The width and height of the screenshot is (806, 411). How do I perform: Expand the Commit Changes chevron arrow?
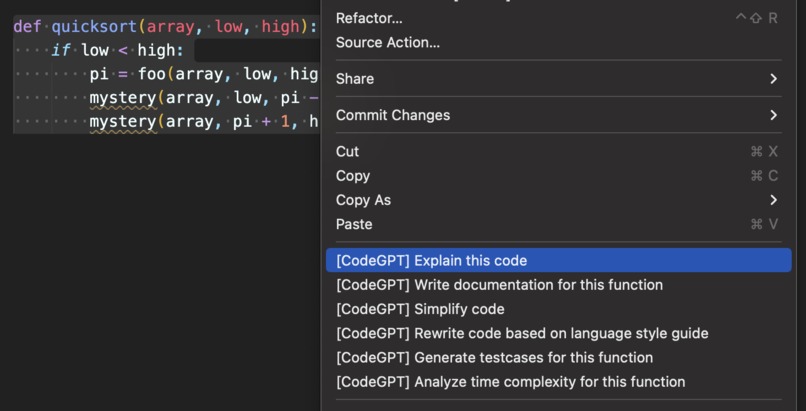point(773,115)
